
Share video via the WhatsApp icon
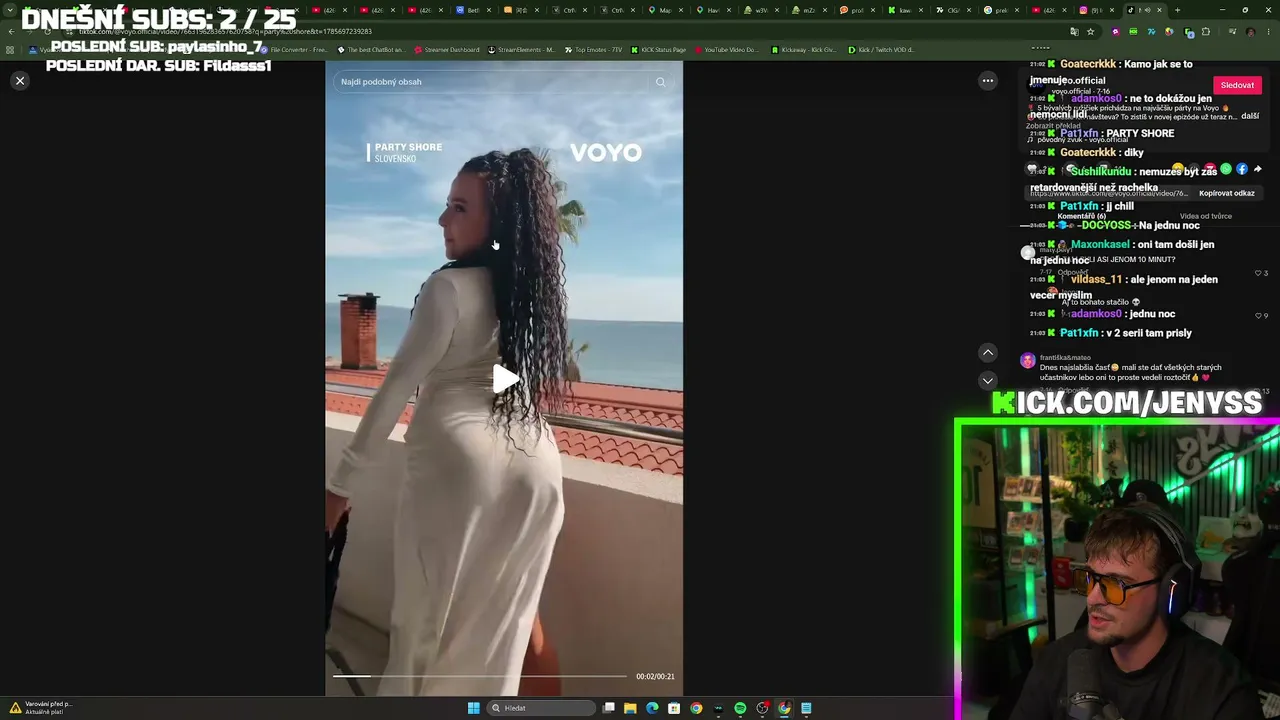point(1226,169)
